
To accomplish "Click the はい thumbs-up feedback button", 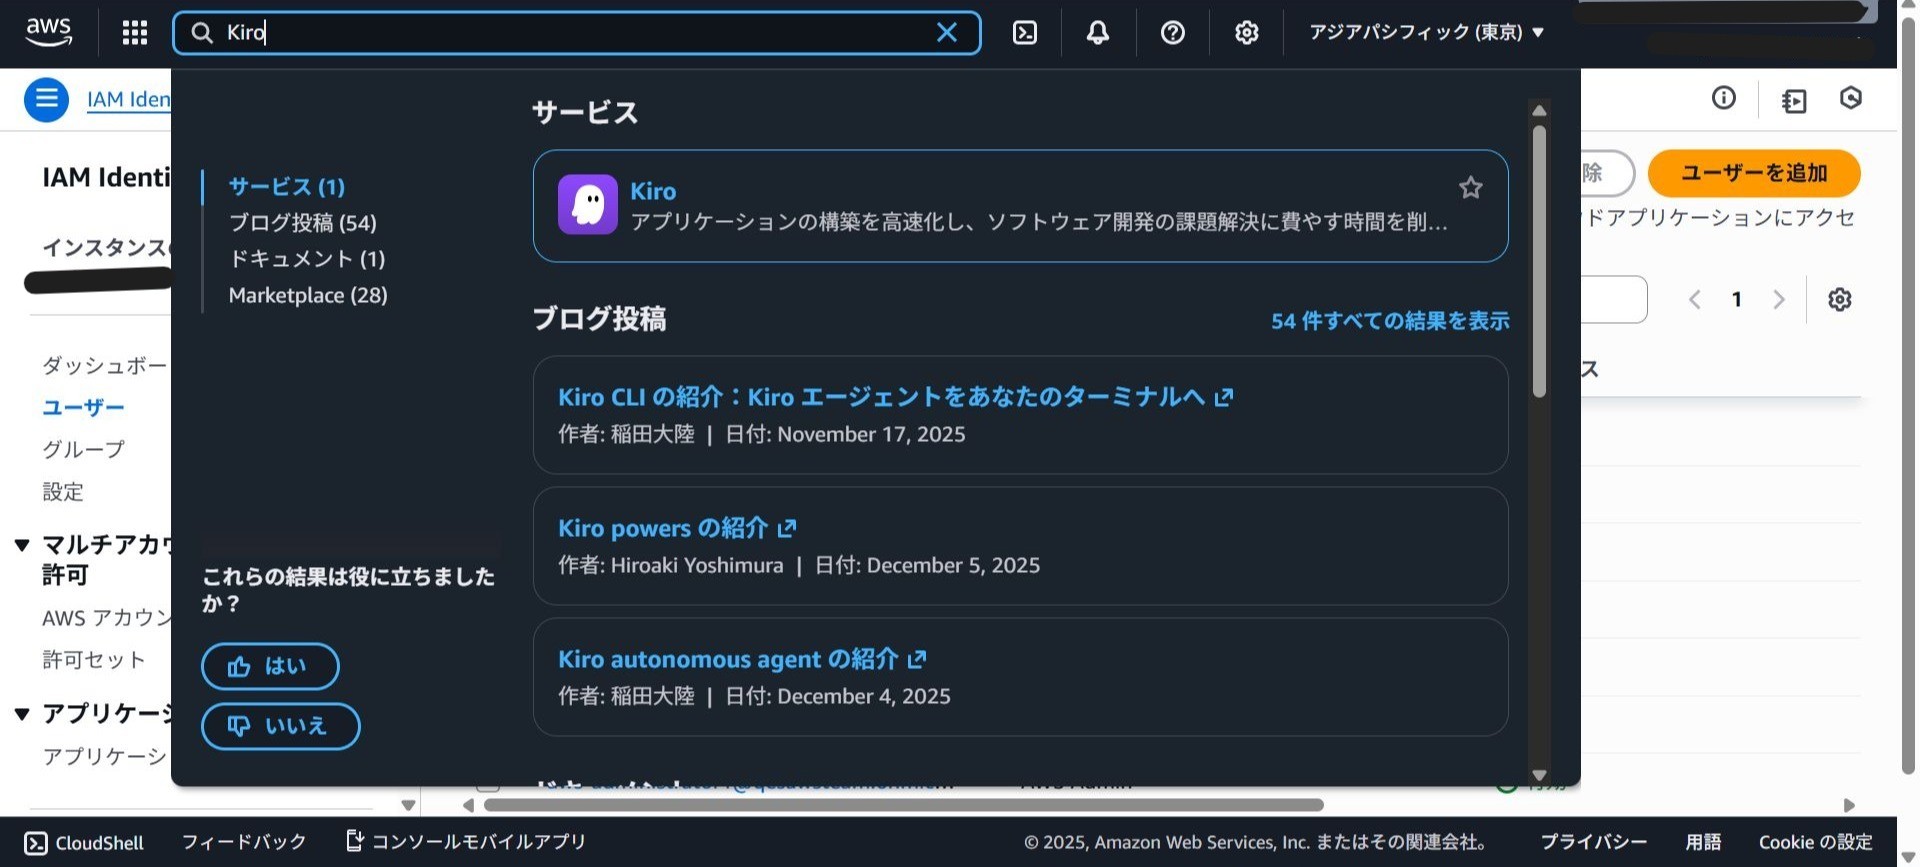I will [x=270, y=666].
